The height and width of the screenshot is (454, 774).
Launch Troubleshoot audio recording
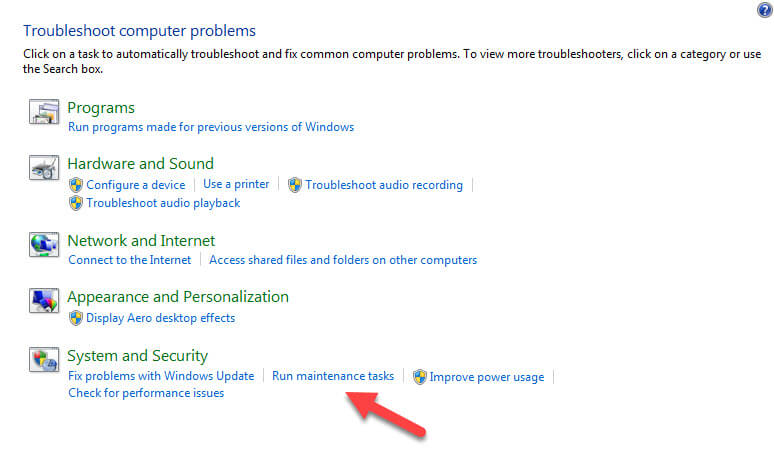384,185
